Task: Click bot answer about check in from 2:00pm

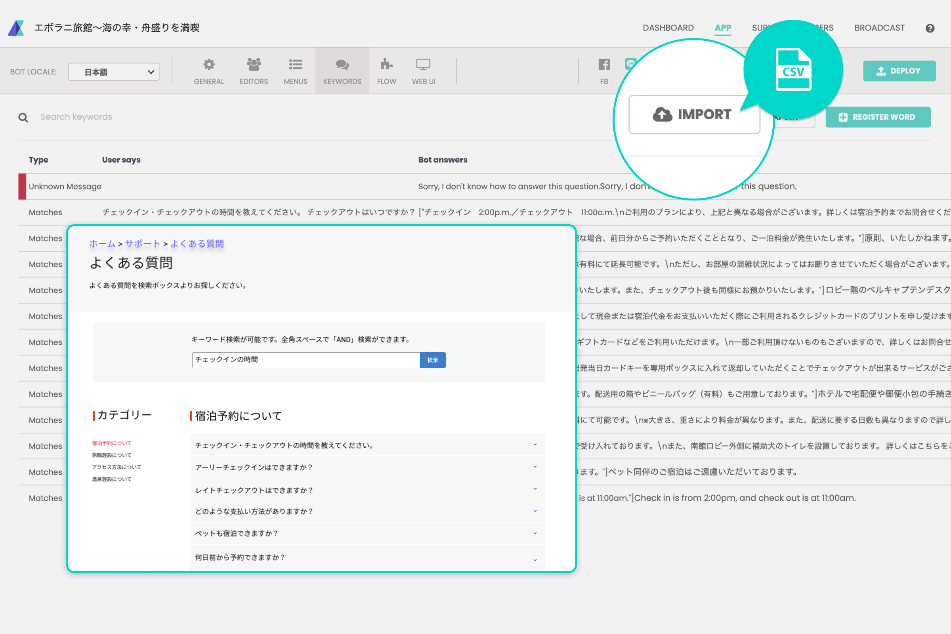Action: pyautogui.click(x=744, y=498)
